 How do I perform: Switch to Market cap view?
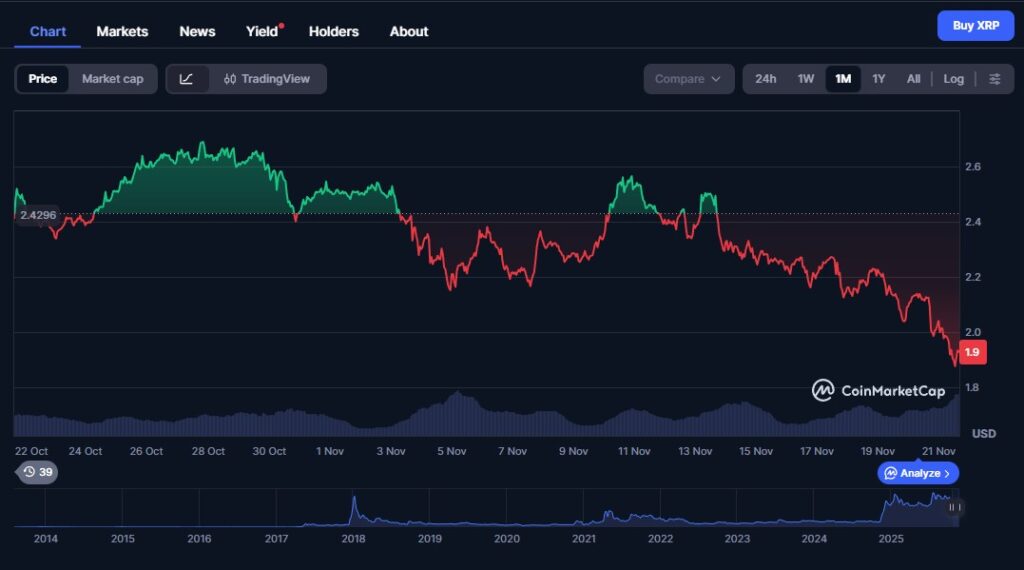click(112, 79)
